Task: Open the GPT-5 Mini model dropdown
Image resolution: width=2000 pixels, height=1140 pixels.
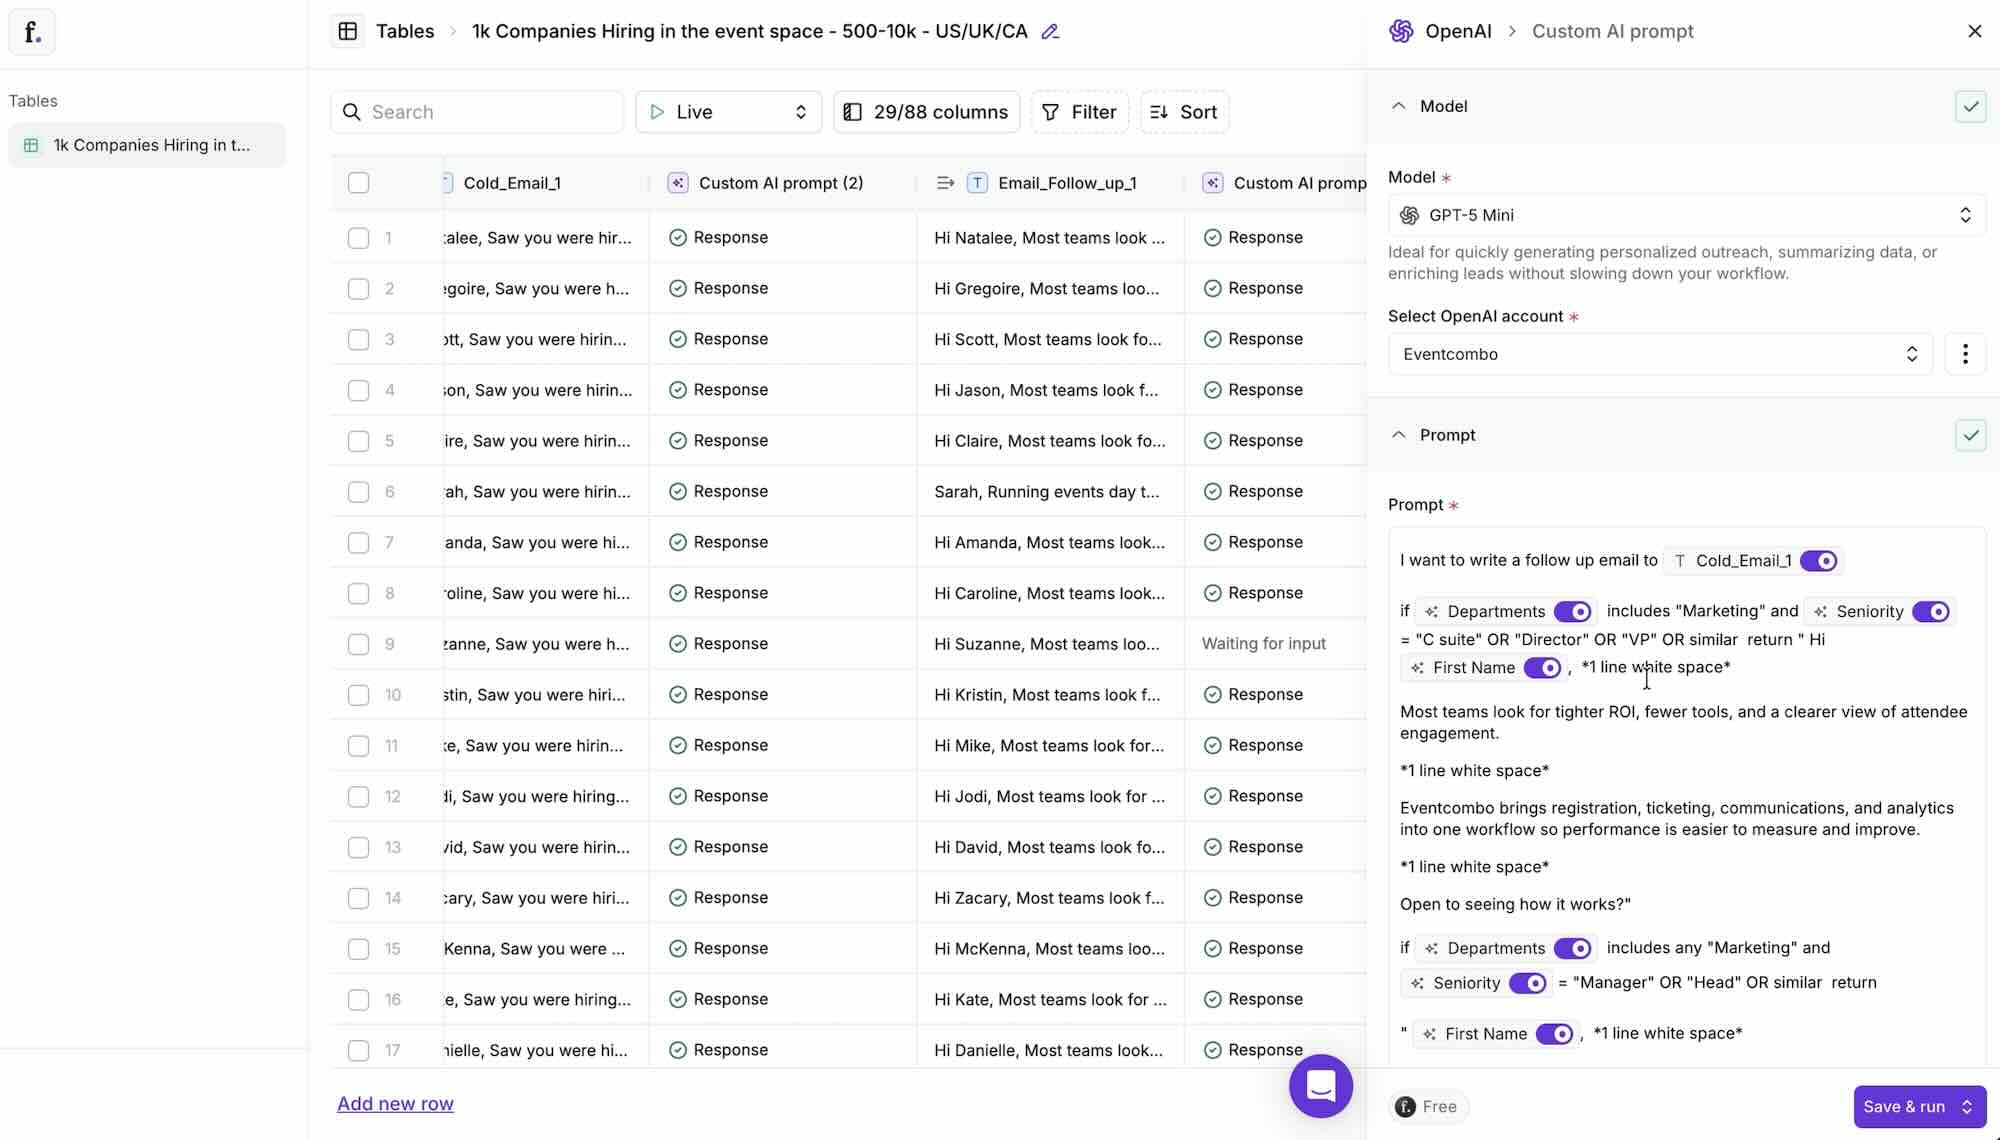Action: (1686, 215)
